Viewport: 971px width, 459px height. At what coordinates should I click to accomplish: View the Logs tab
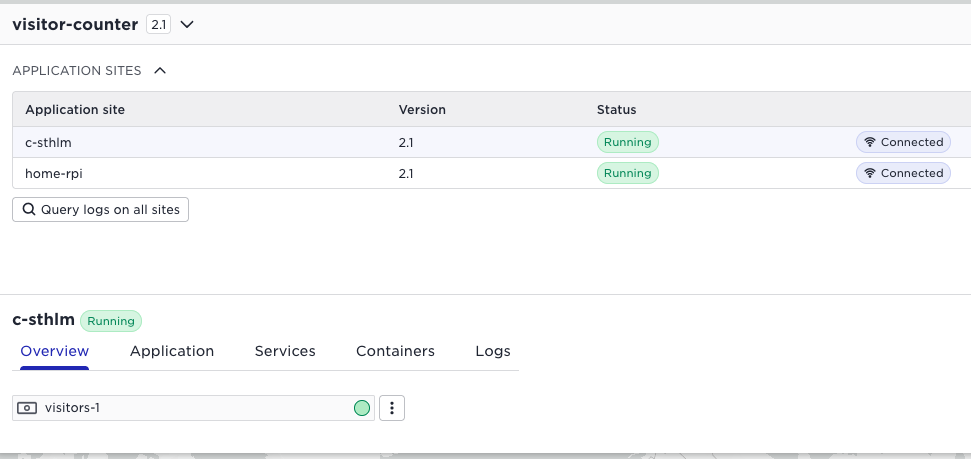tap(493, 351)
